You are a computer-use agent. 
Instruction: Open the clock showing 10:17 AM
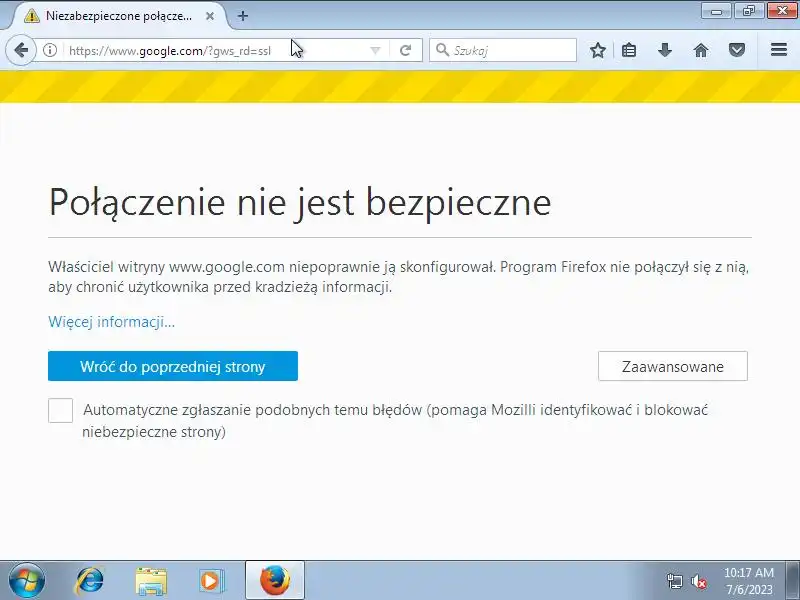pyautogui.click(x=748, y=581)
